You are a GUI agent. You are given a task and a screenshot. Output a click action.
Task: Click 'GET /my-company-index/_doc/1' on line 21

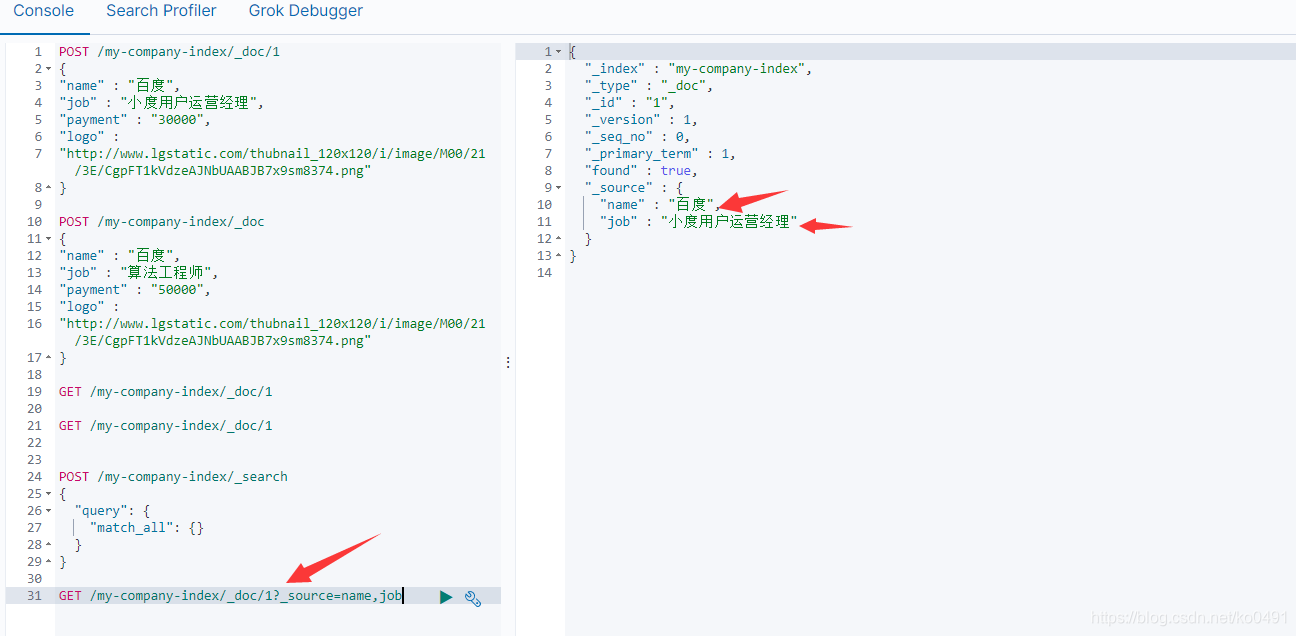tap(166, 426)
